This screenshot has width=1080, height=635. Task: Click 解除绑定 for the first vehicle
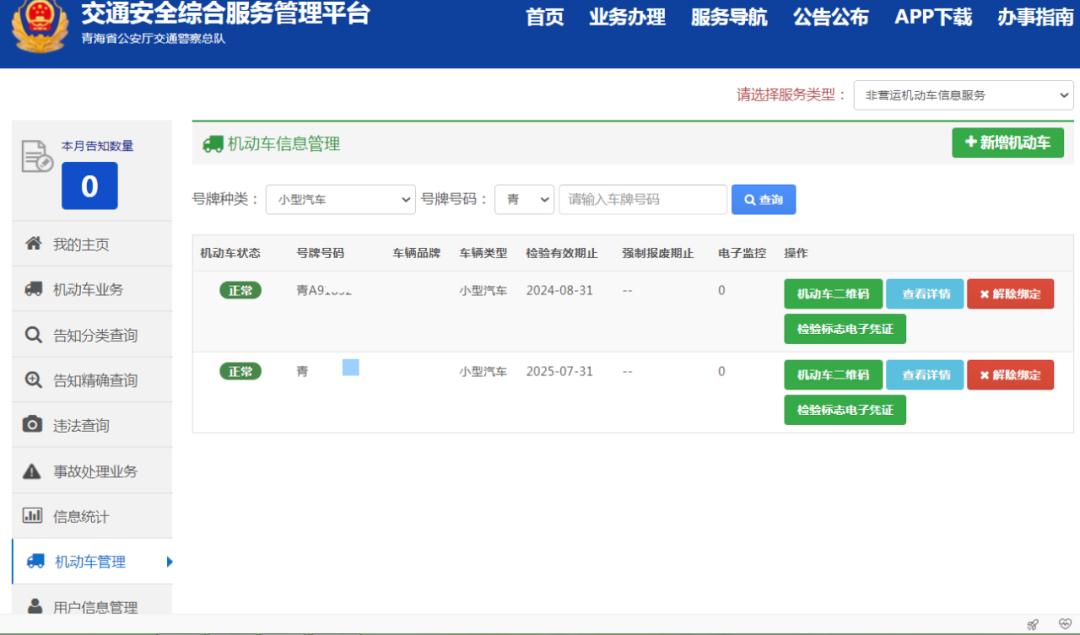coord(1010,294)
